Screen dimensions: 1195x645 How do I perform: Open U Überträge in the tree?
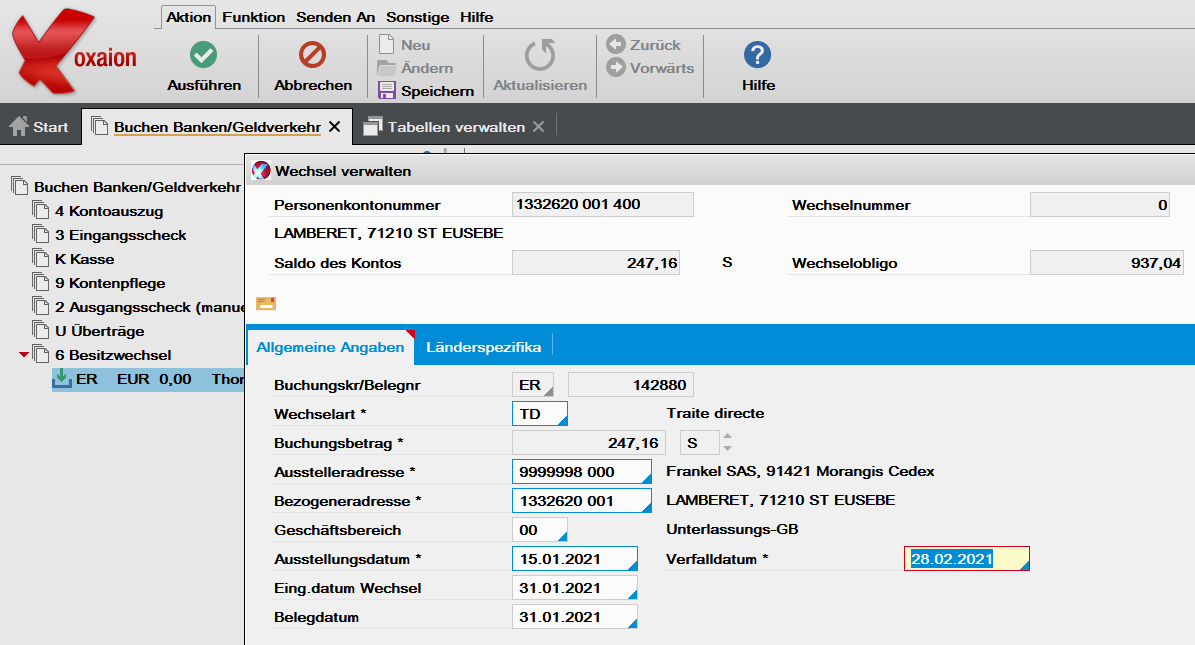pos(99,331)
